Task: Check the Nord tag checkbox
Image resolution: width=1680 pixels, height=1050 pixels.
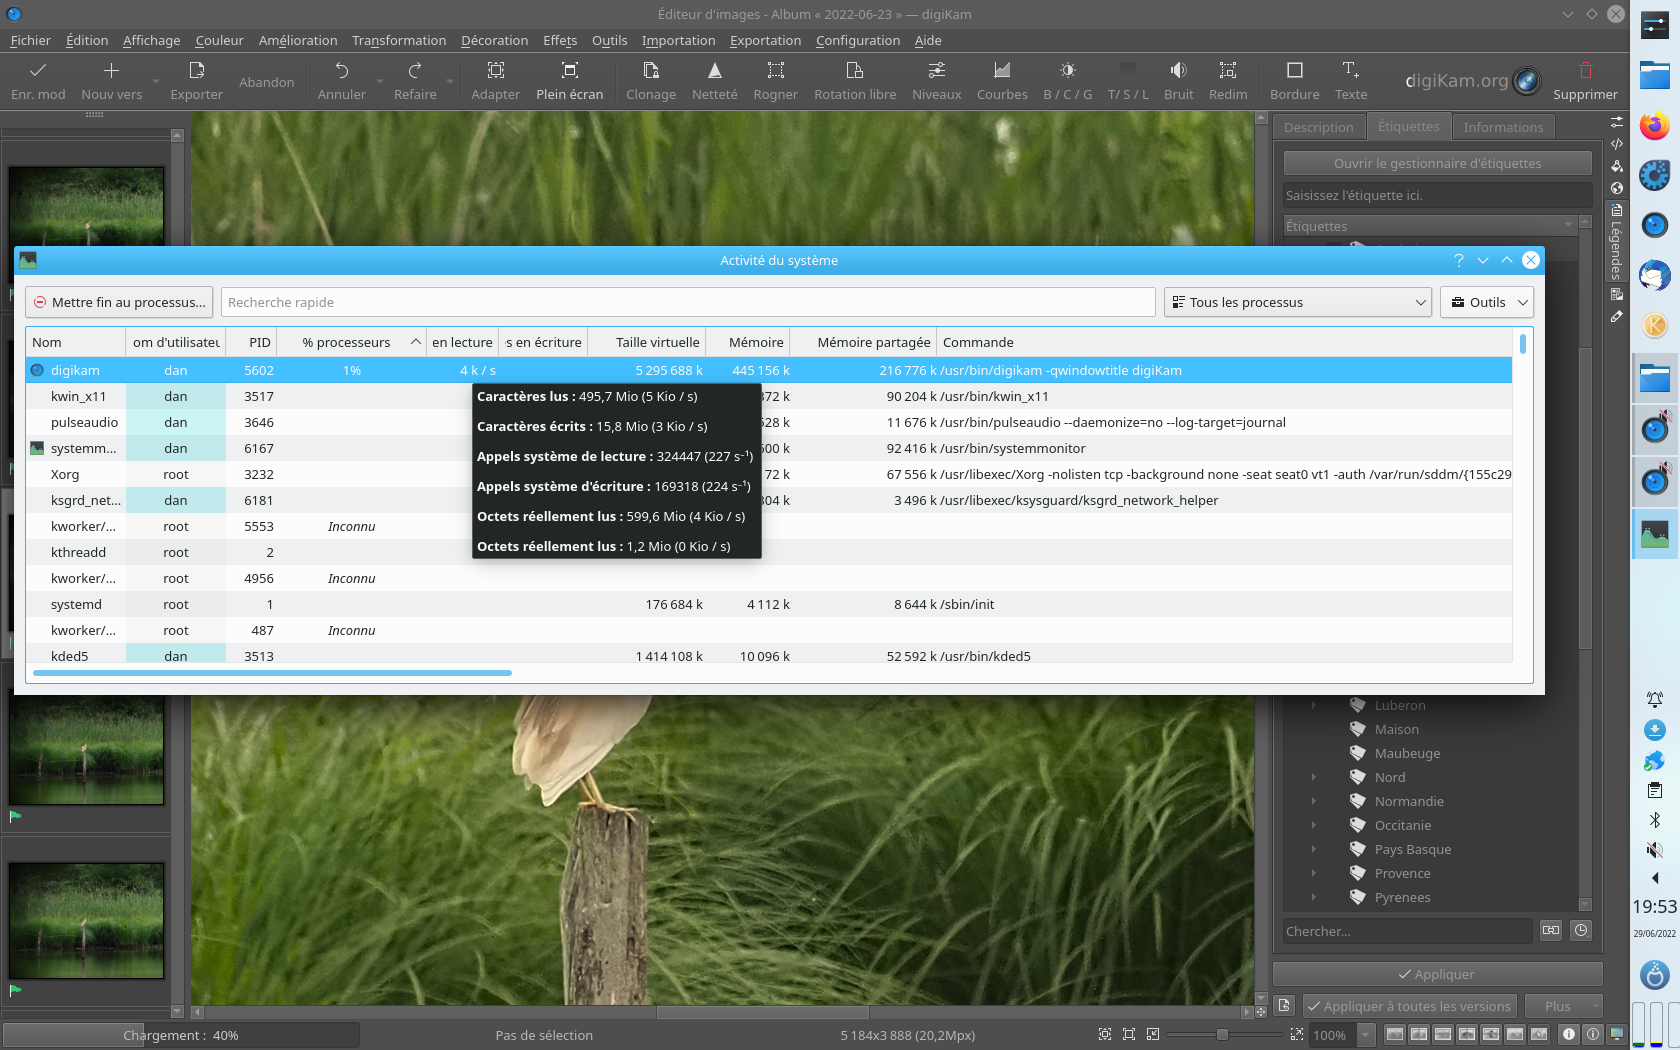Action: (1335, 777)
